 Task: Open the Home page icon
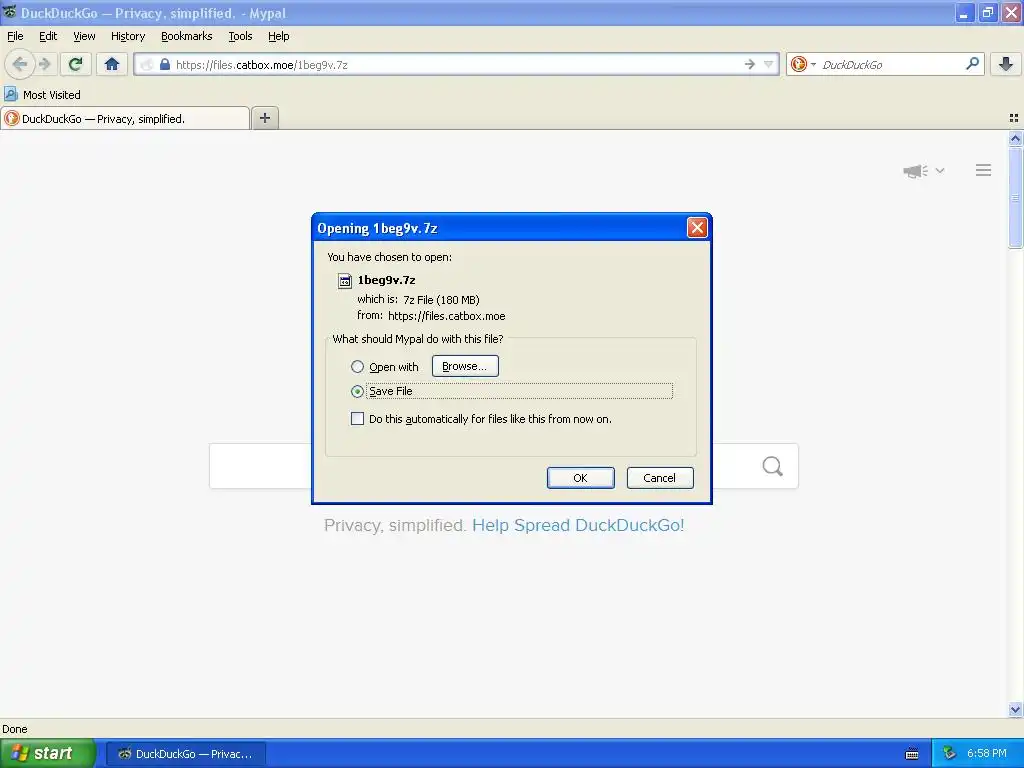tap(112, 64)
